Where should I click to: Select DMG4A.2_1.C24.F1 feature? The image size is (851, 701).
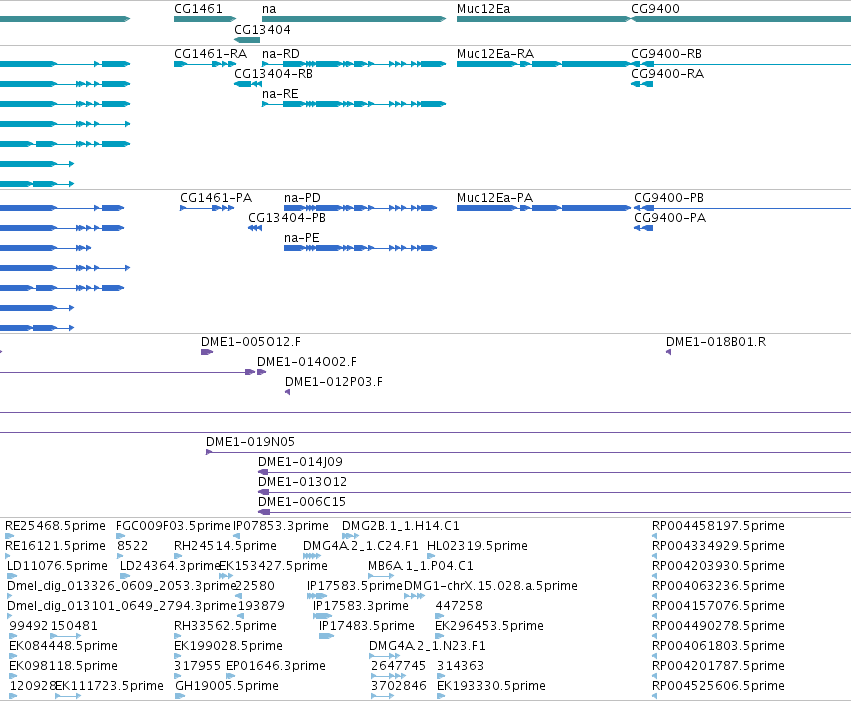coord(361,546)
